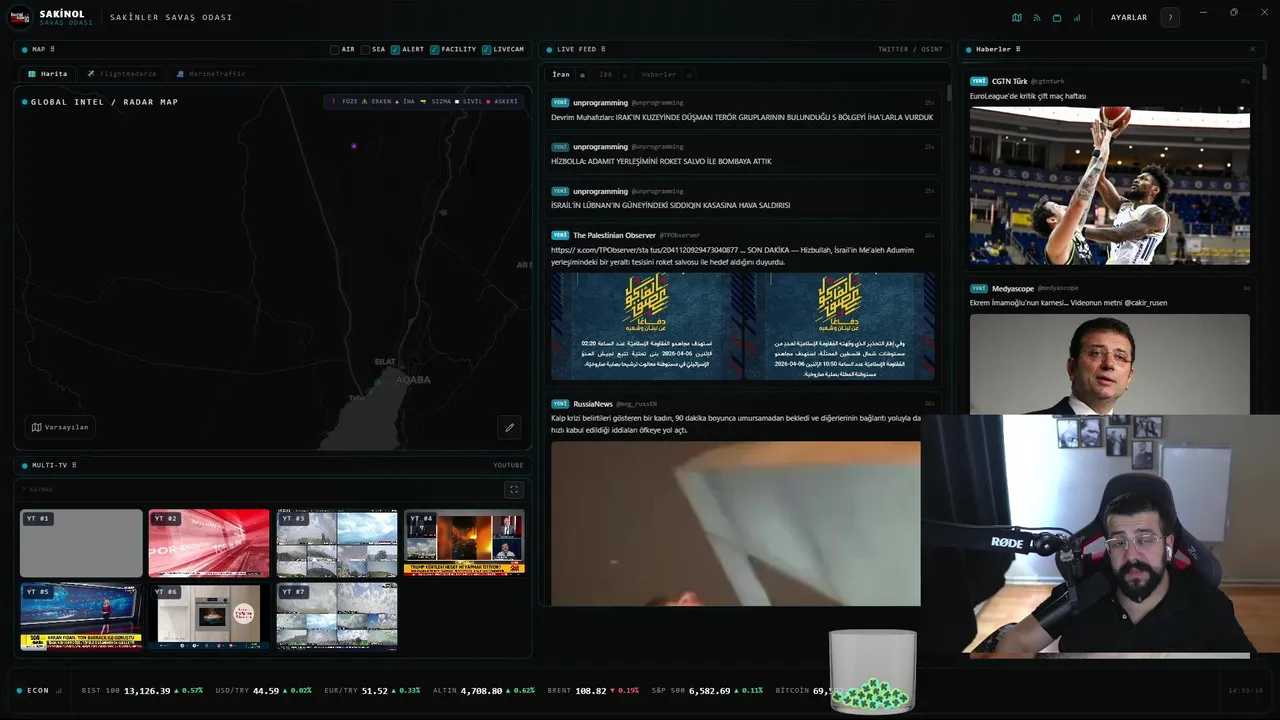The width and height of the screenshot is (1280, 720).
Task: Click the YOUTUBE label in Multi-TV
Action: pos(508,465)
